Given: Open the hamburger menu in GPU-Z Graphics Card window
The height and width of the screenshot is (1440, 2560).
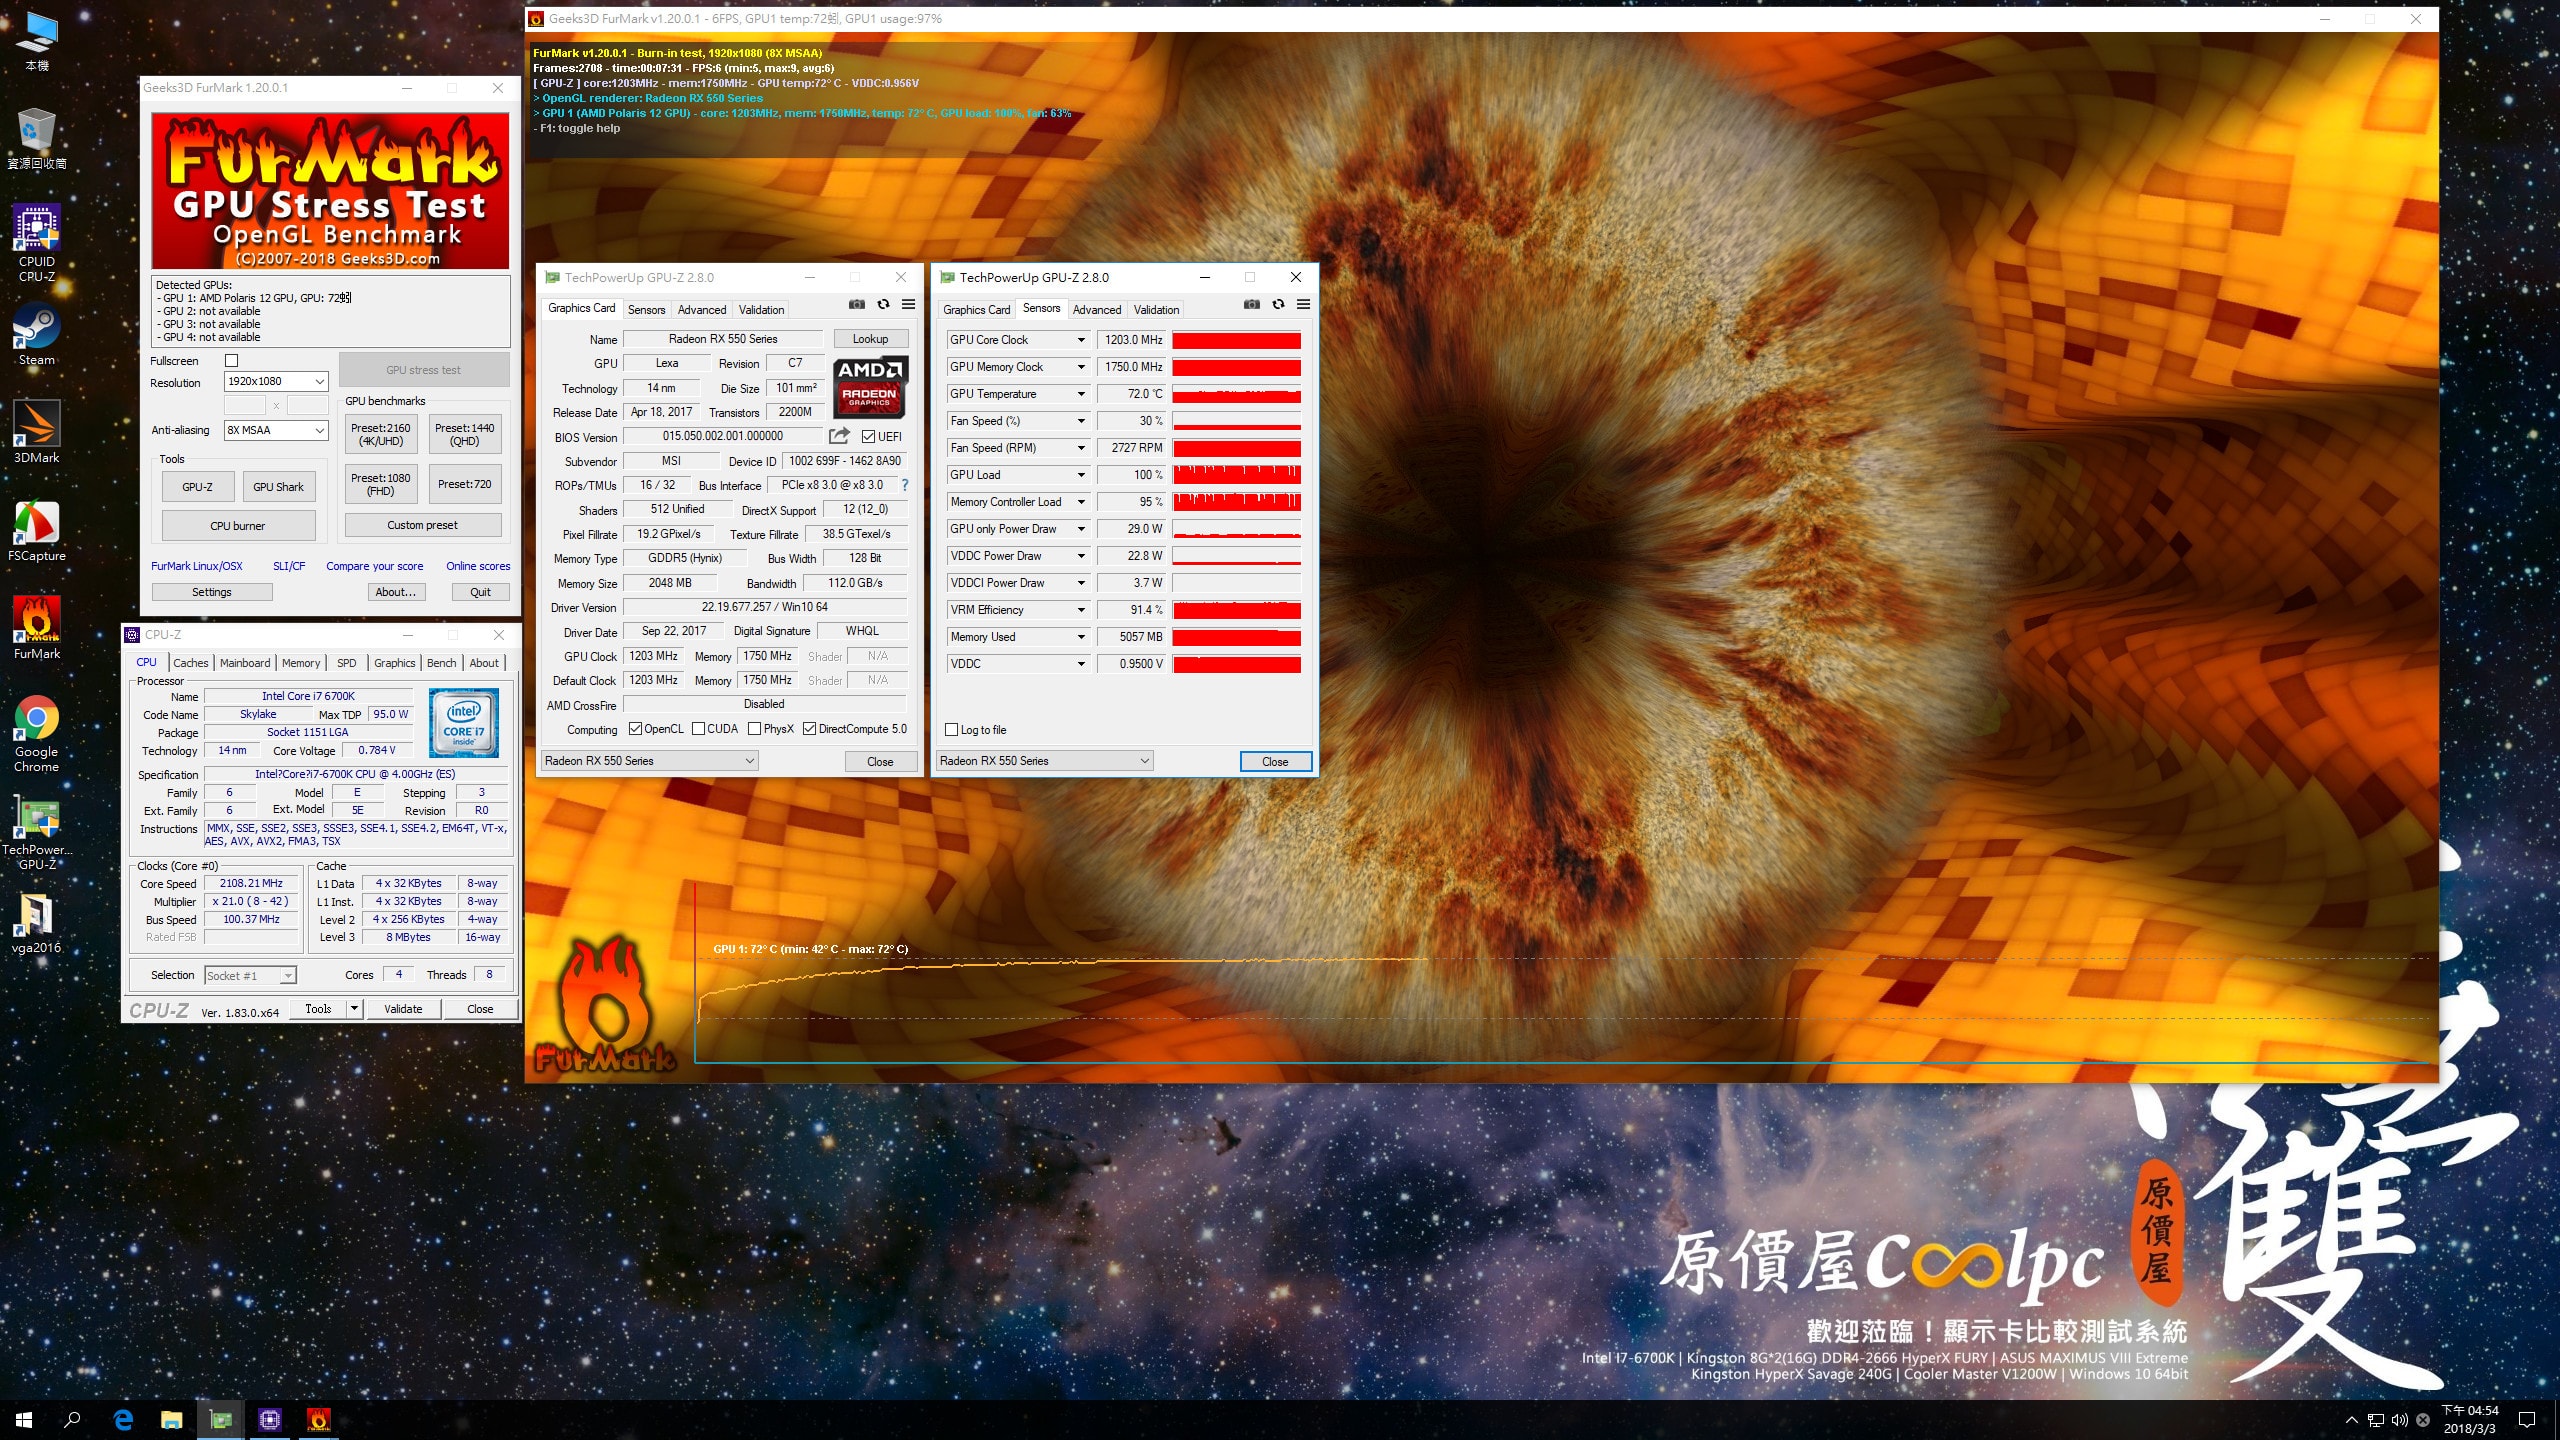Looking at the screenshot, I should [908, 304].
